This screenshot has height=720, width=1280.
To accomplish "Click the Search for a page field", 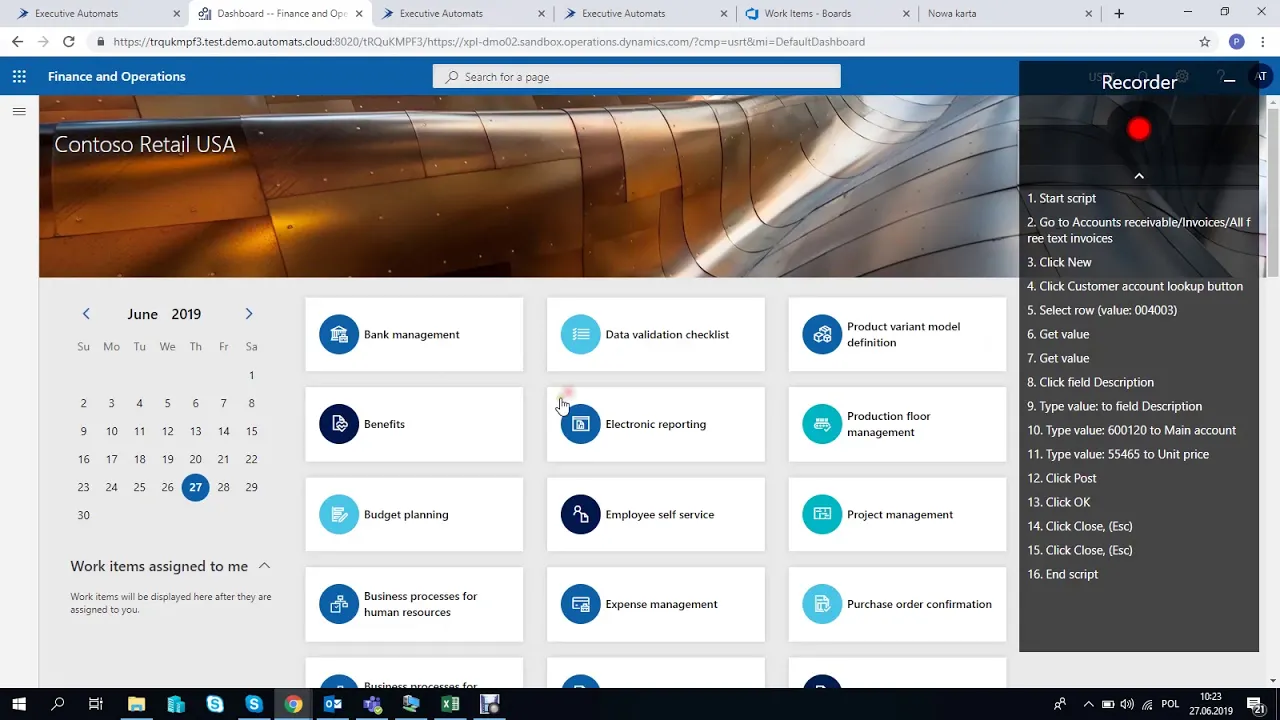I will (636, 76).
